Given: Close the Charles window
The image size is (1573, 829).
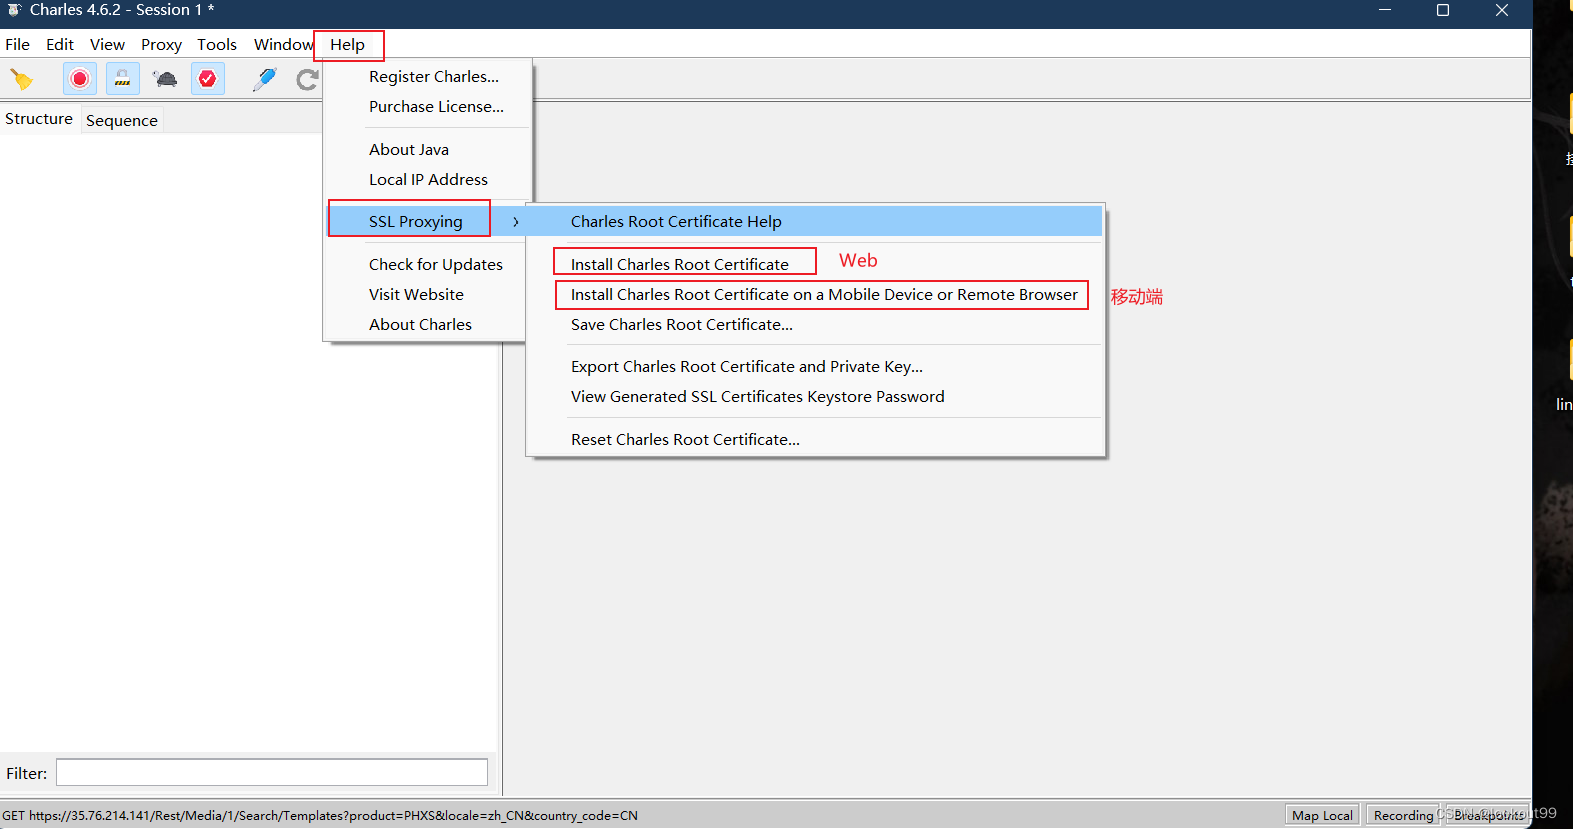Looking at the screenshot, I should point(1502,10).
